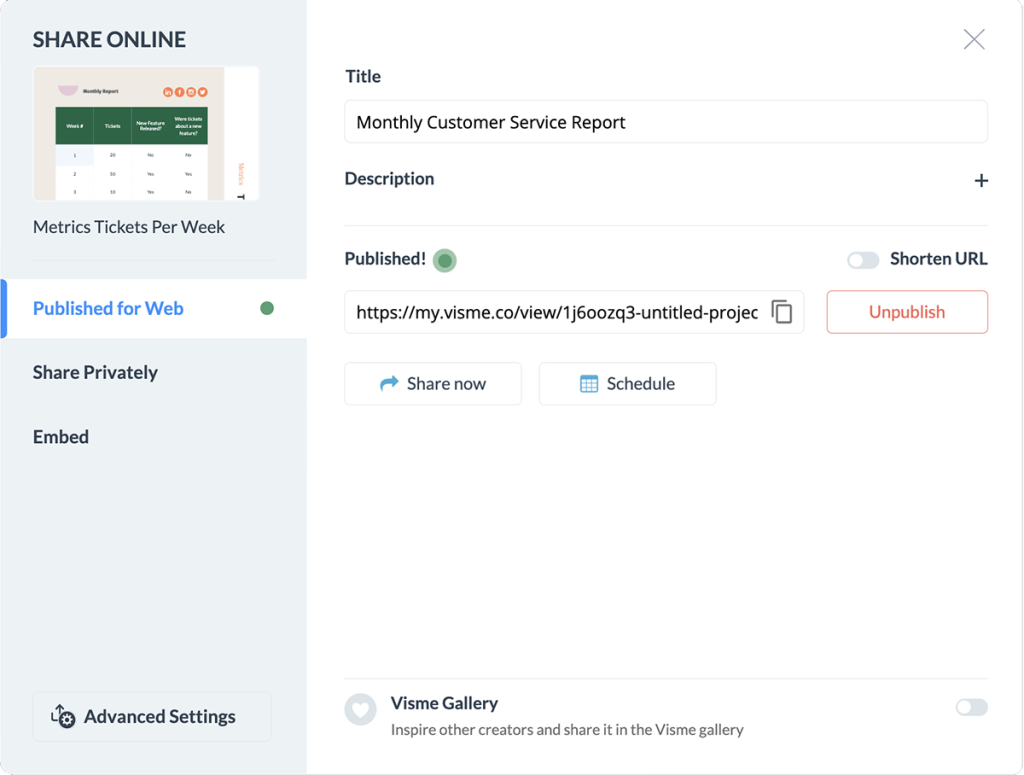Click the Share now button
Image resolution: width=1024 pixels, height=775 pixels.
tap(433, 383)
